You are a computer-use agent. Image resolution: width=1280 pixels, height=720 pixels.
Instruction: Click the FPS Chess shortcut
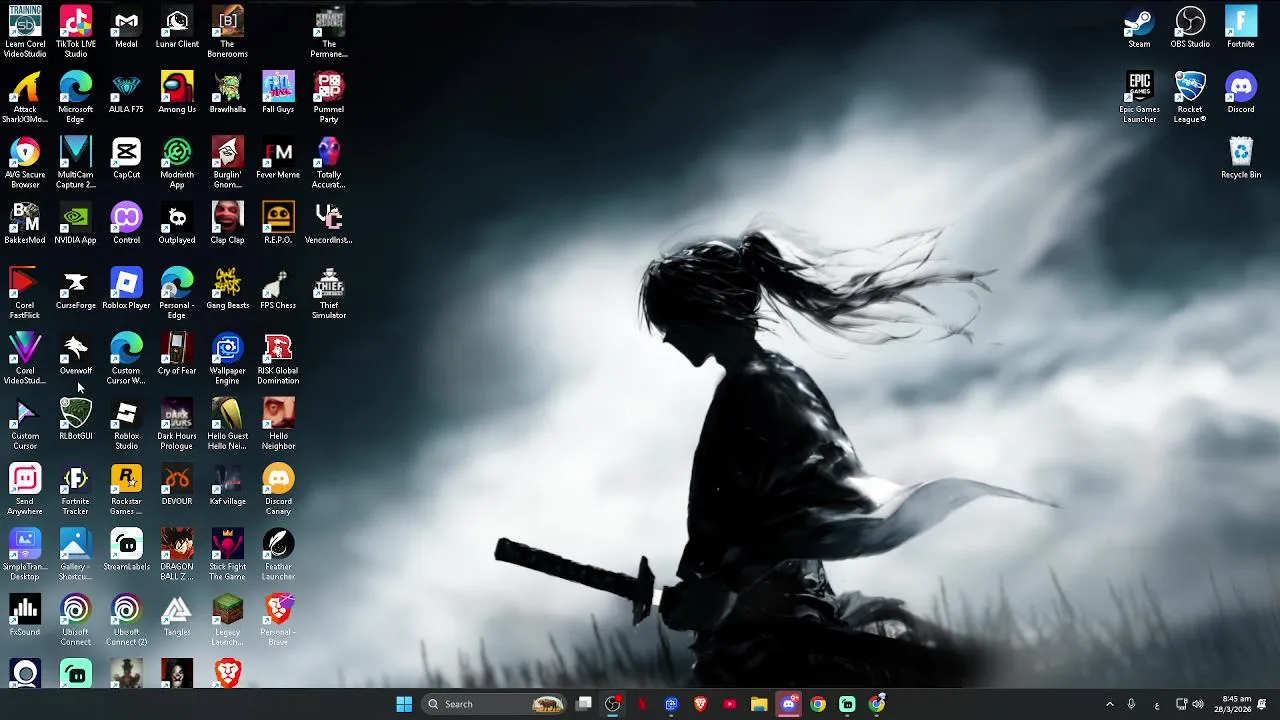tap(278, 289)
